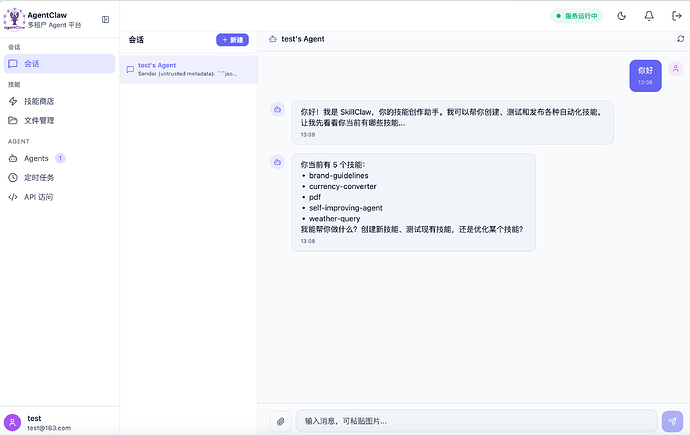
Task: Open API 访问 in the sidebar
Action: click(59, 197)
